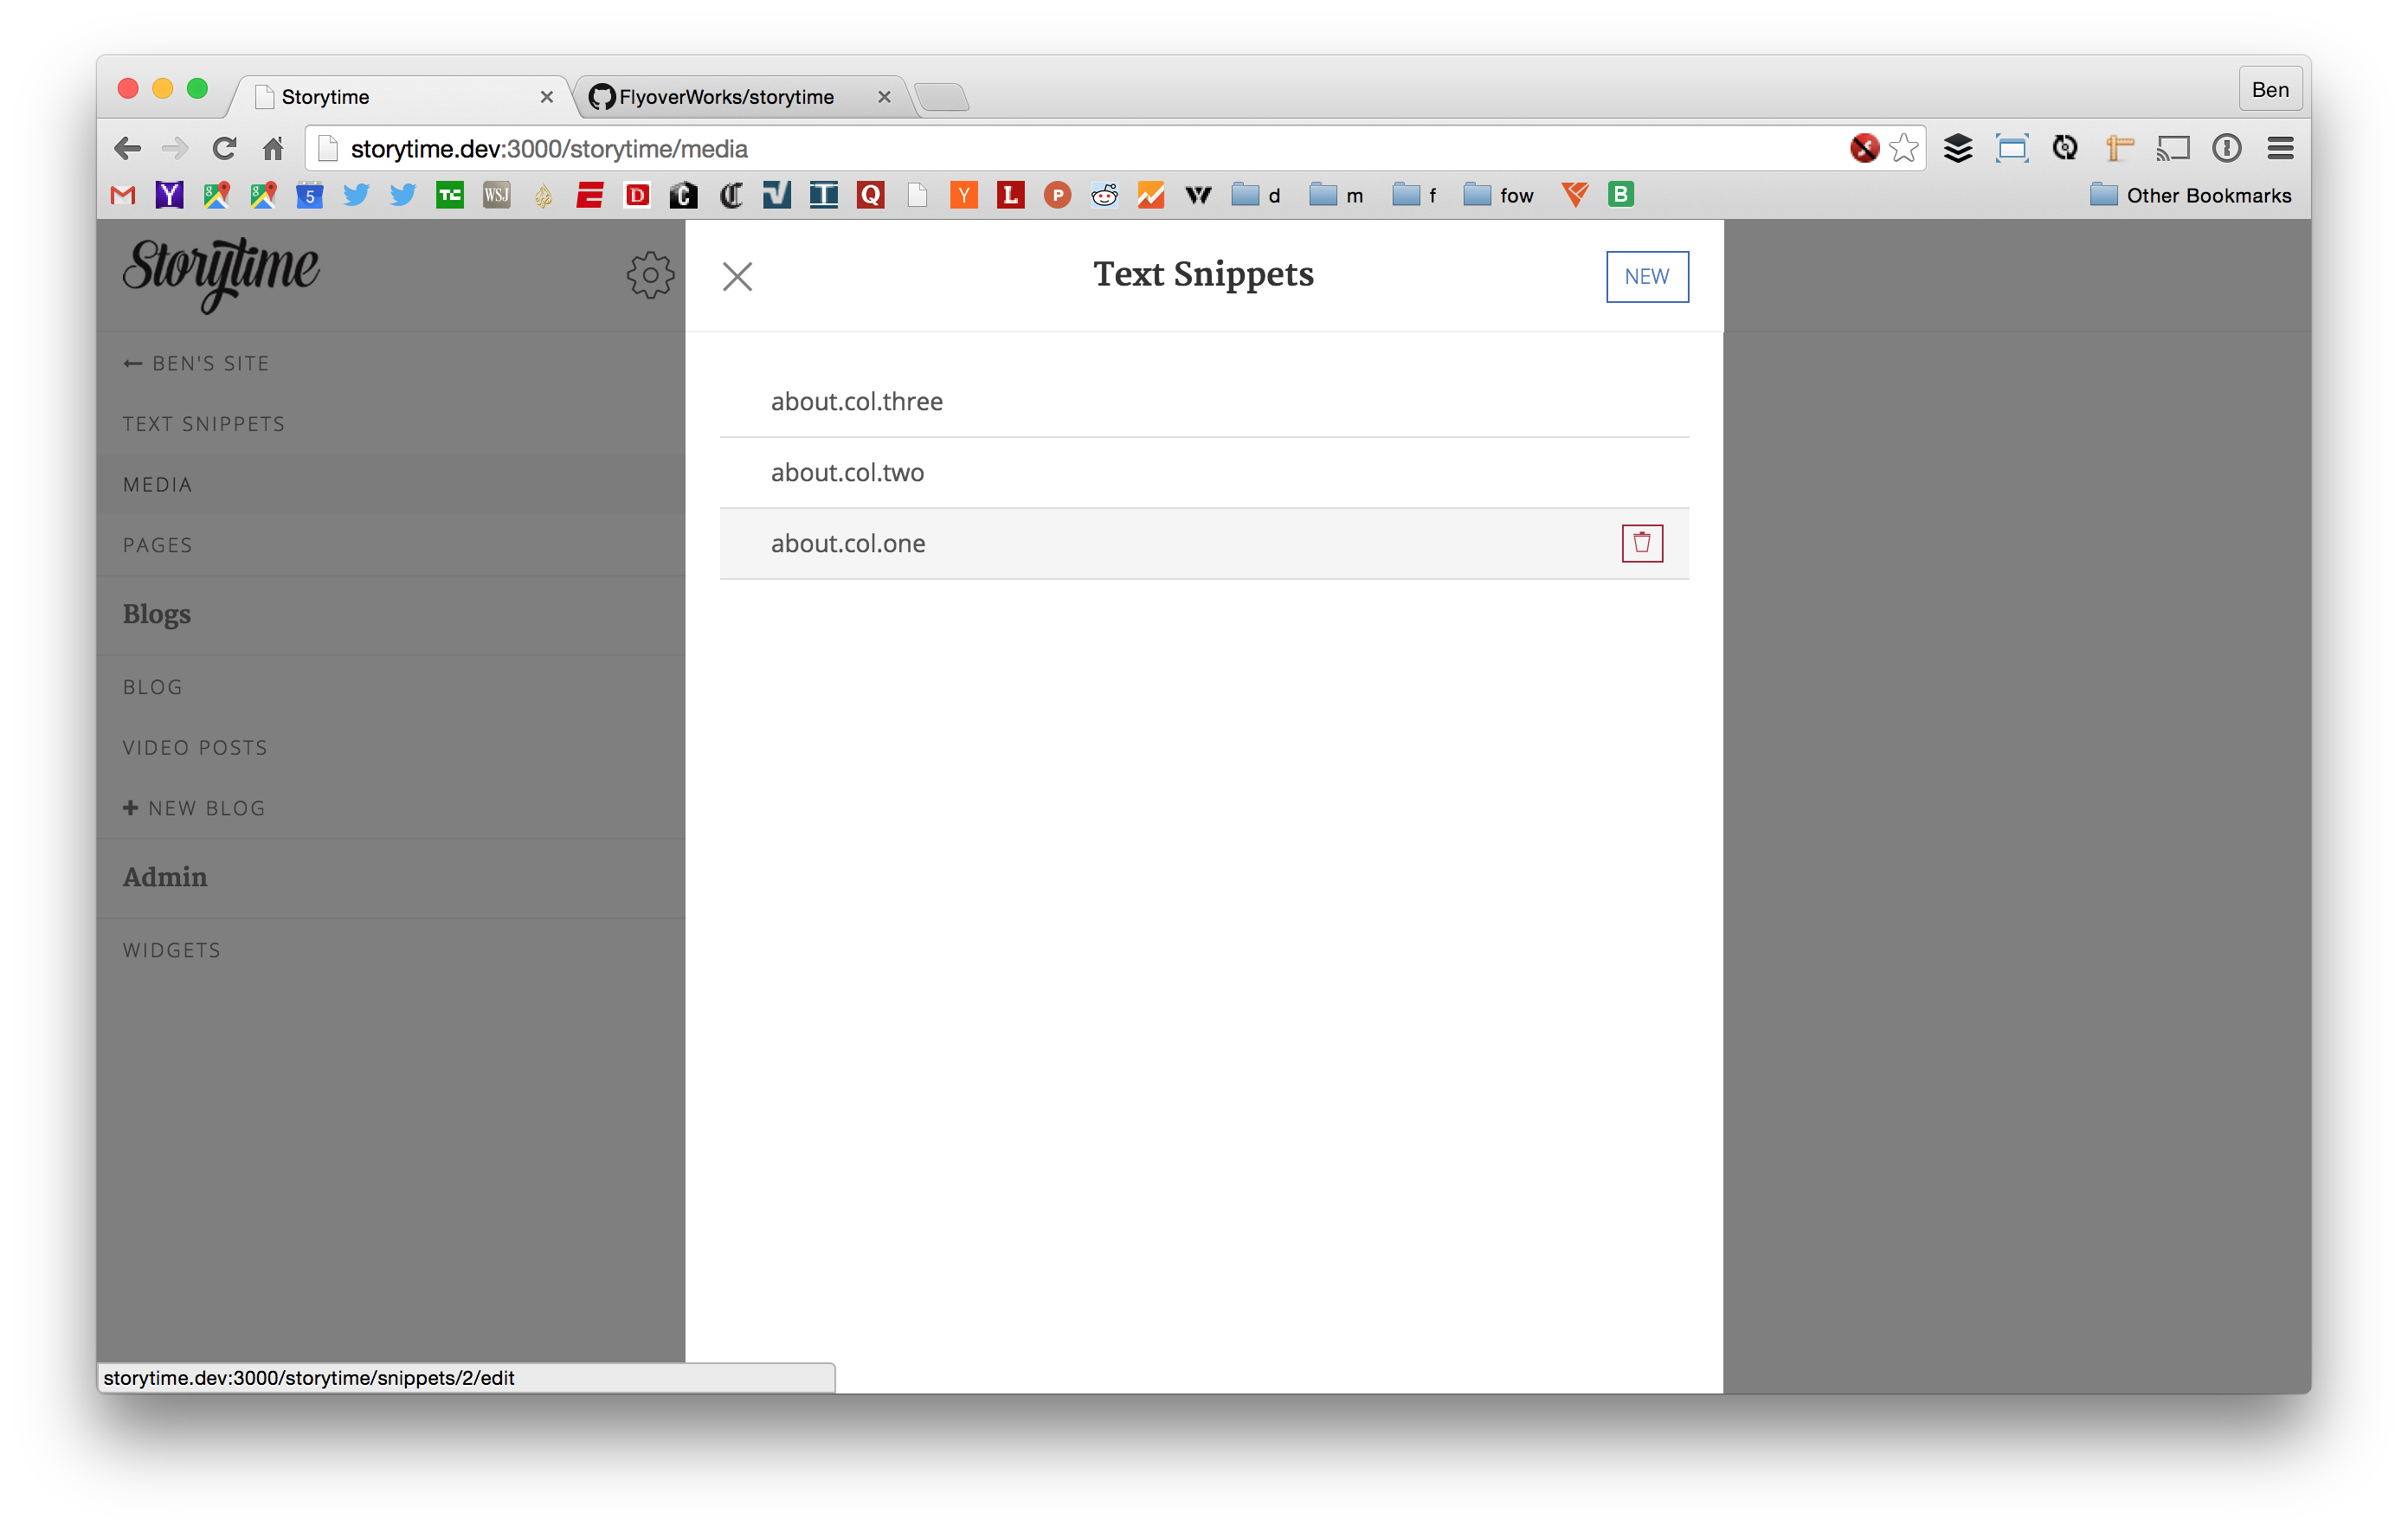
Task: Open the Gmail bookmark icon
Action: click(x=123, y=195)
